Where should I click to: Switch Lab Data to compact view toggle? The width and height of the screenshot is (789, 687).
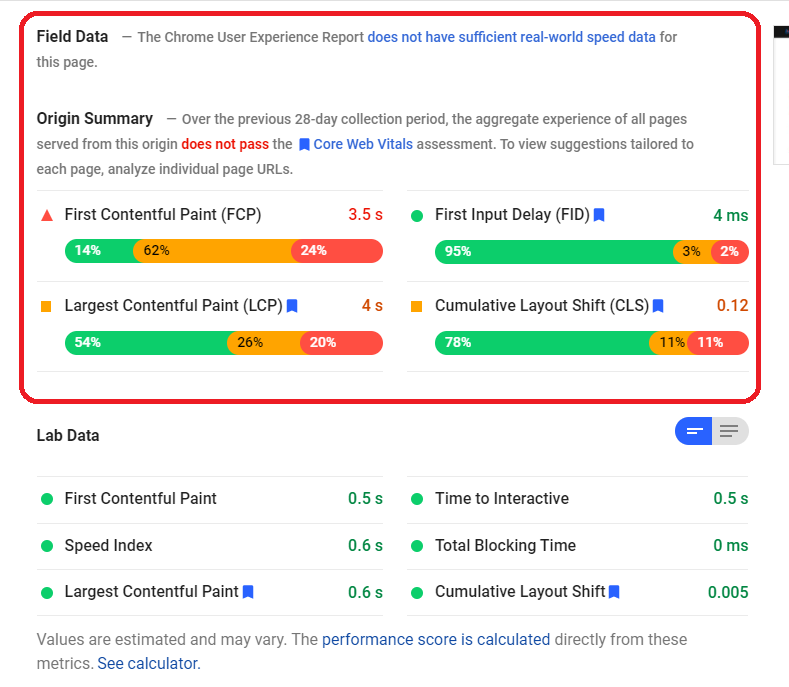click(693, 431)
